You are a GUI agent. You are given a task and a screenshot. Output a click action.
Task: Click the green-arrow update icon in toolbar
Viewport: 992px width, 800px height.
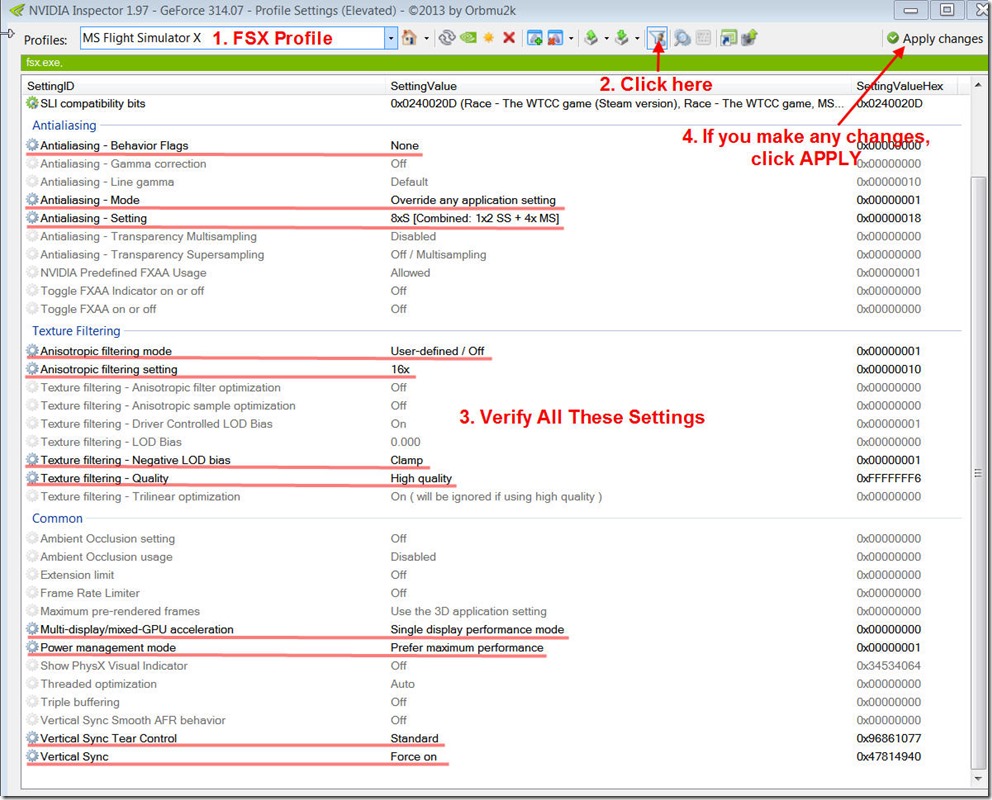click(749, 38)
